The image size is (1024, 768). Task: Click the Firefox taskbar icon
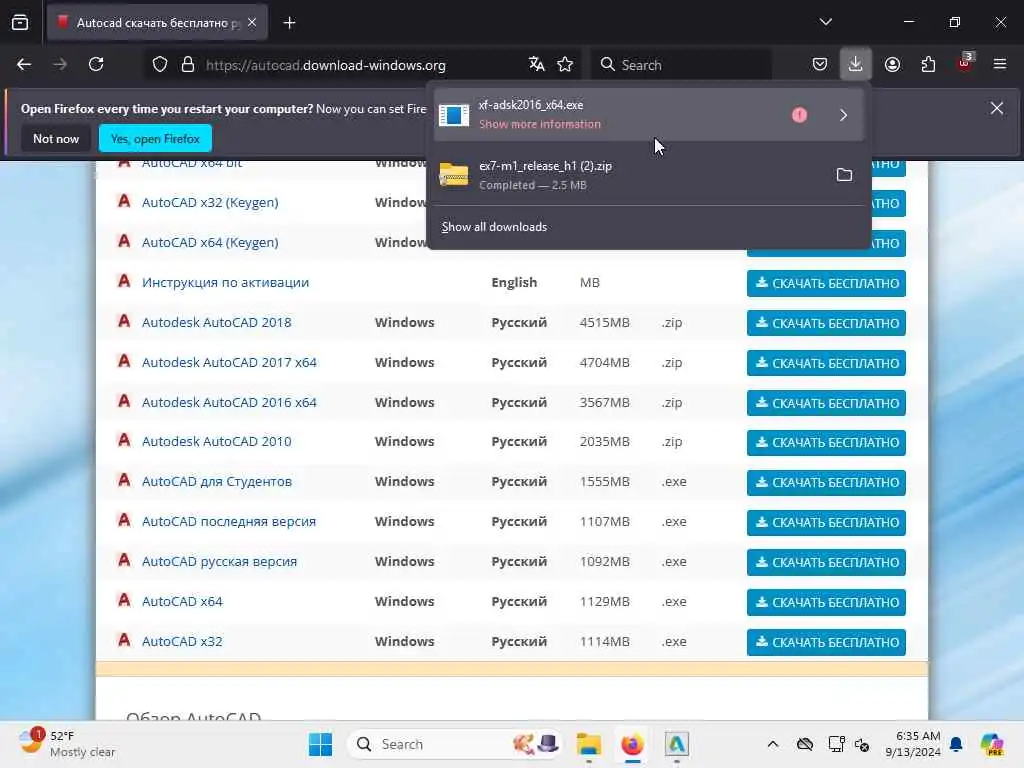click(632, 744)
